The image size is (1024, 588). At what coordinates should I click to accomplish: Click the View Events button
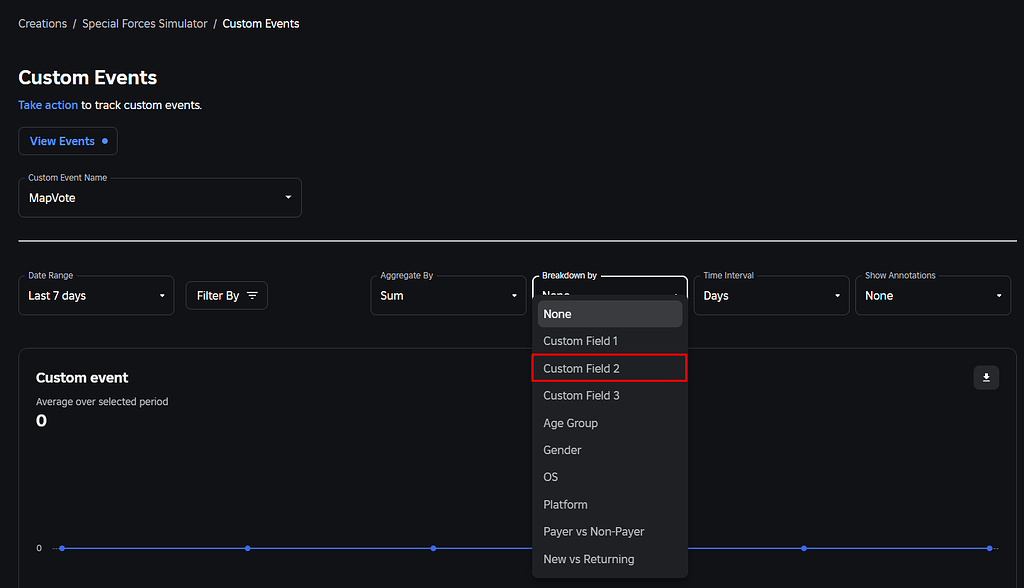coord(67,141)
